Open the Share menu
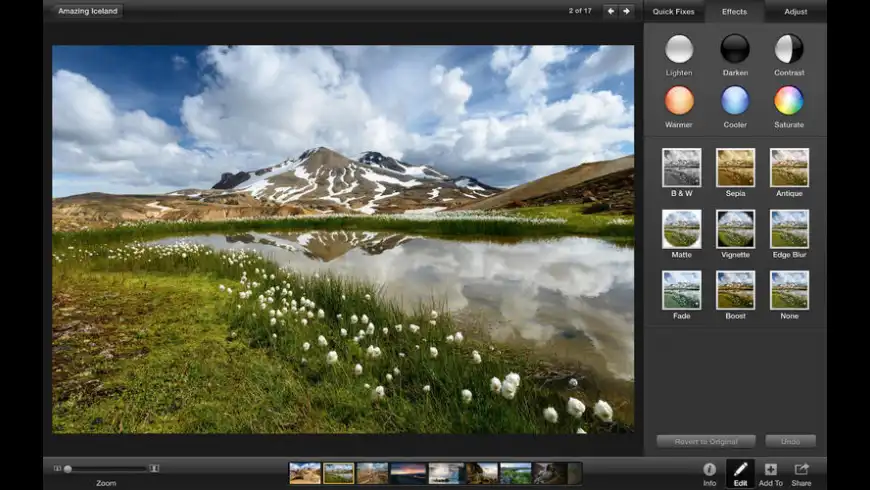This screenshot has width=870, height=490. point(801,470)
